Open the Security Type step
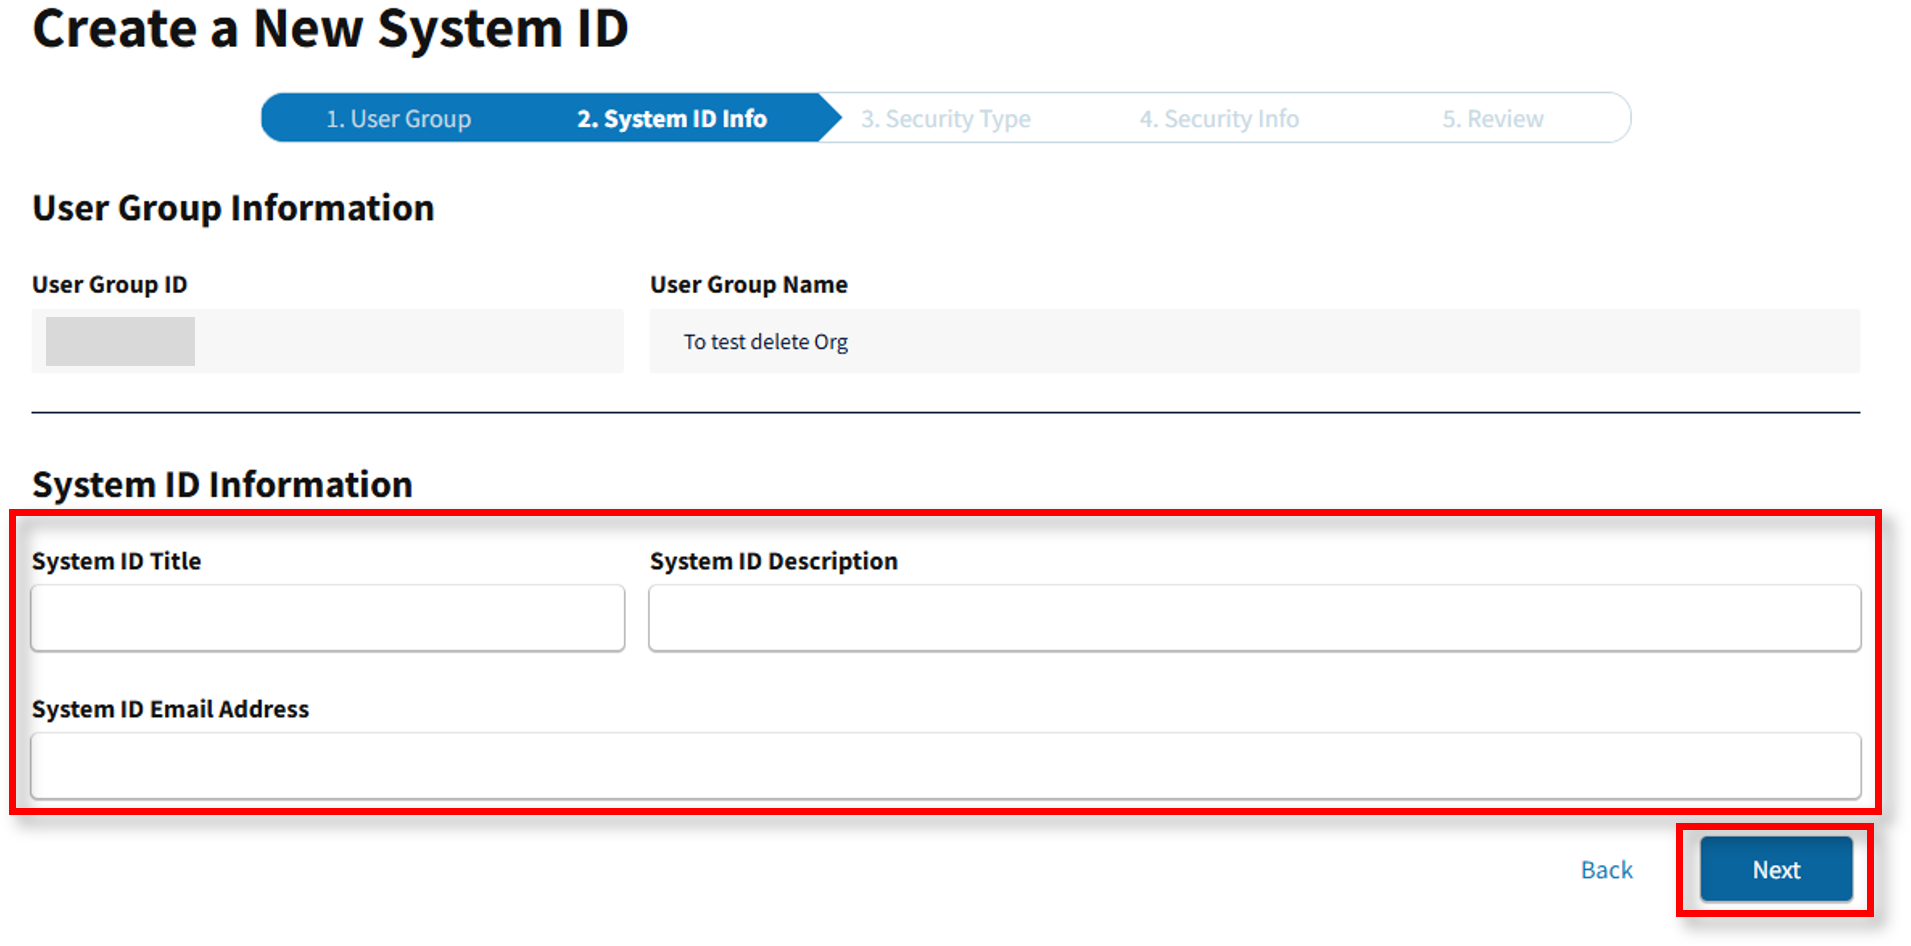1911x946 pixels. coord(945,119)
